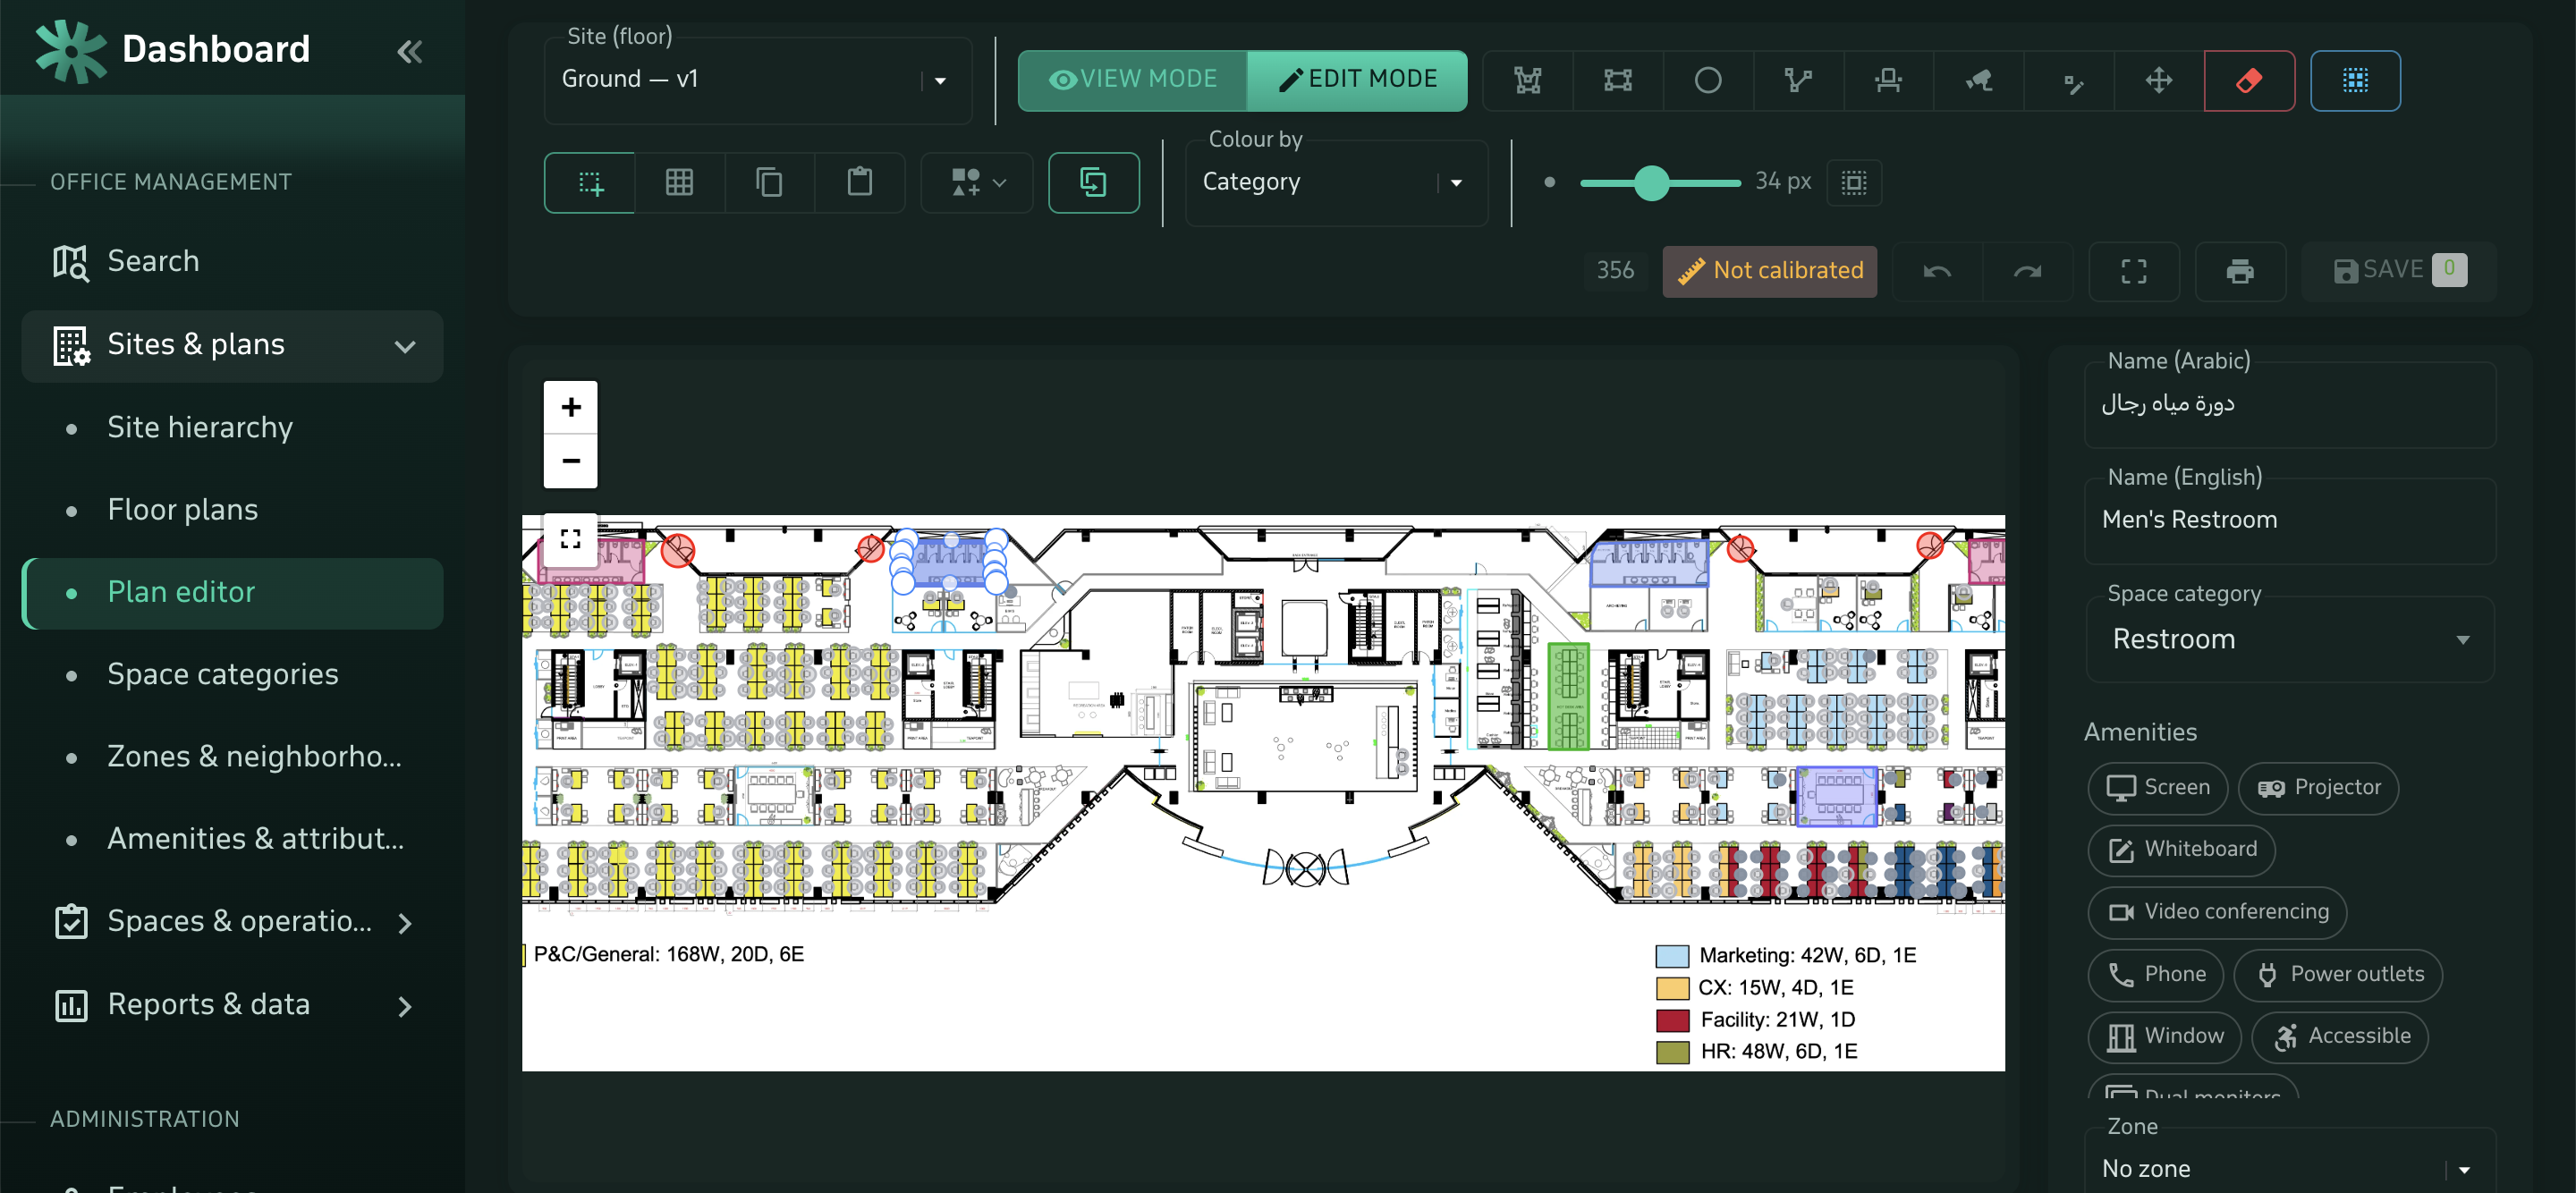Toggle the overlapping layers button
This screenshot has width=2576, height=1193.
[x=1093, y=182]
